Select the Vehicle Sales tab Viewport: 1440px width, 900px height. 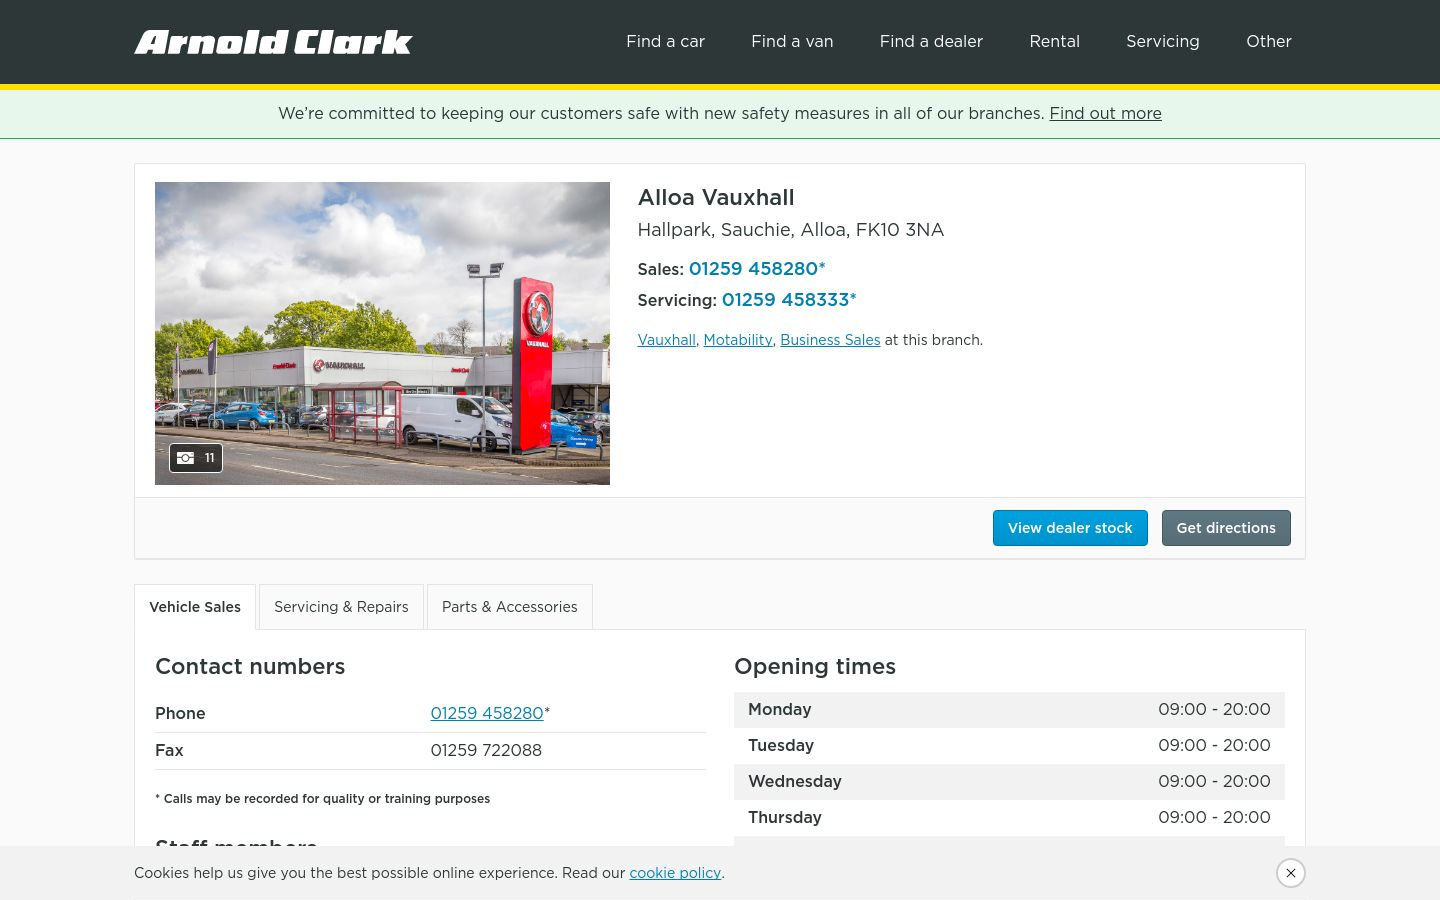[x=195, y=607]
